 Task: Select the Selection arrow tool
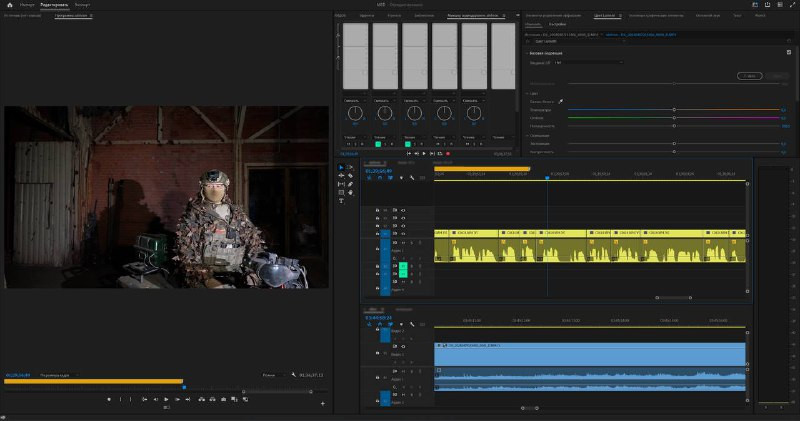pyautogui.click(x=341, y=167)
